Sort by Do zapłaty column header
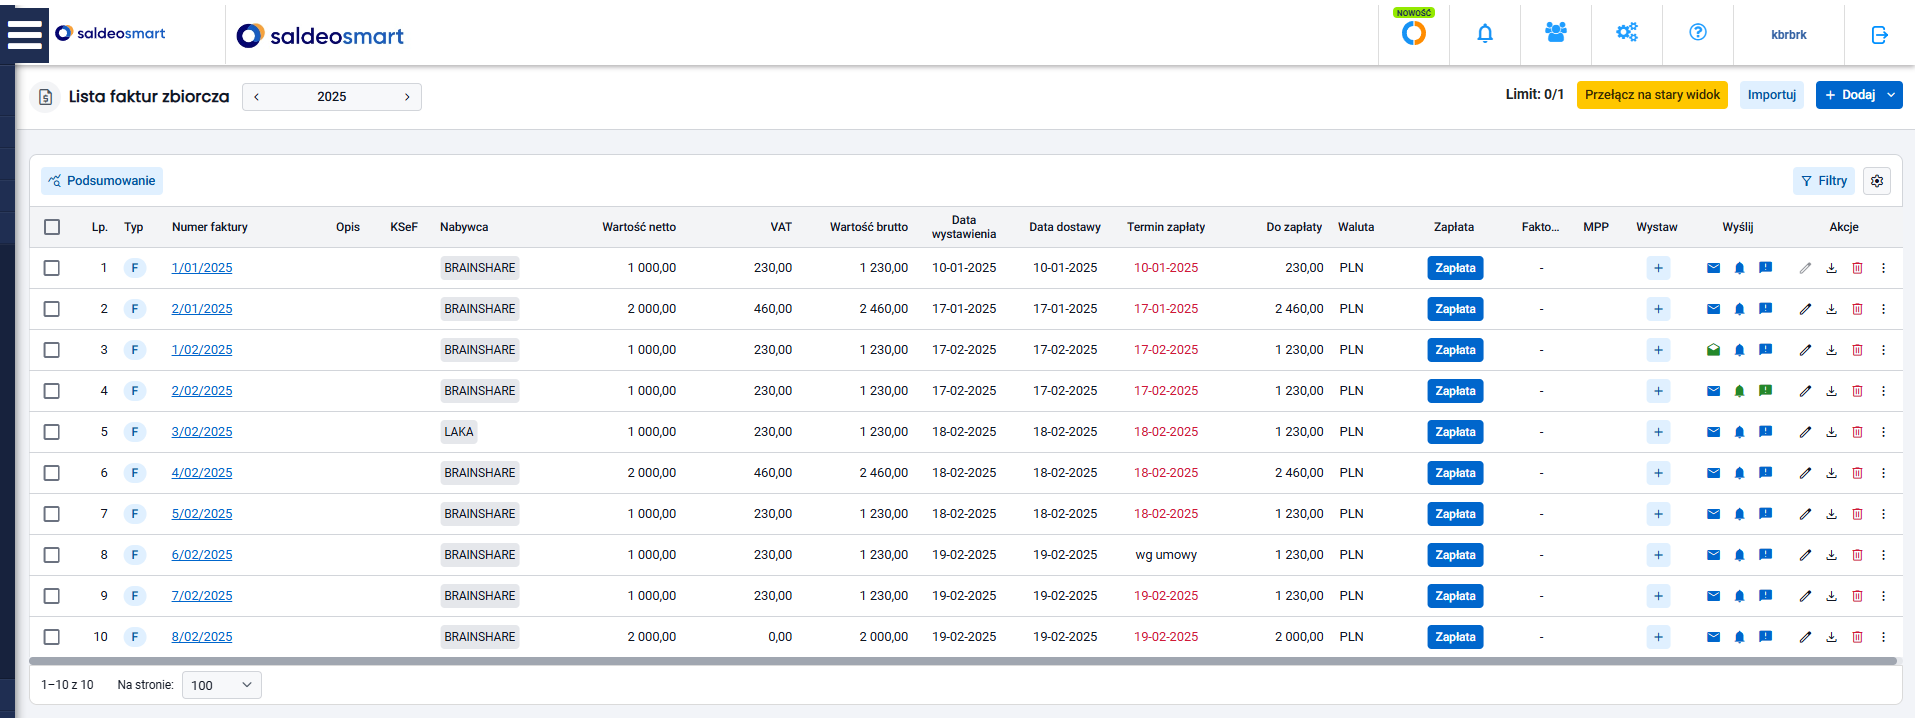 click(1294, 227)
